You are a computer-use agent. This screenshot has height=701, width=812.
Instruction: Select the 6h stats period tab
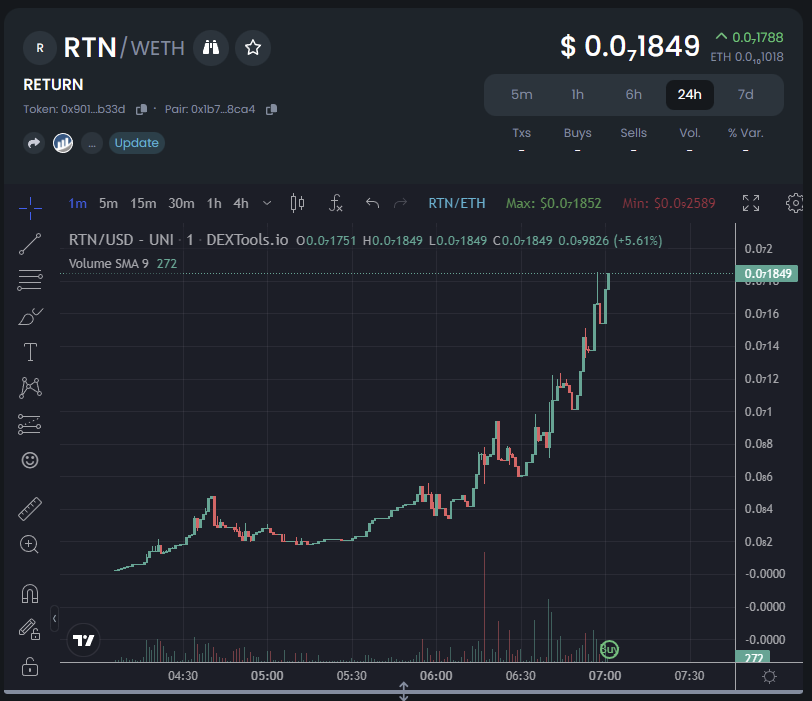click(633, 95)
